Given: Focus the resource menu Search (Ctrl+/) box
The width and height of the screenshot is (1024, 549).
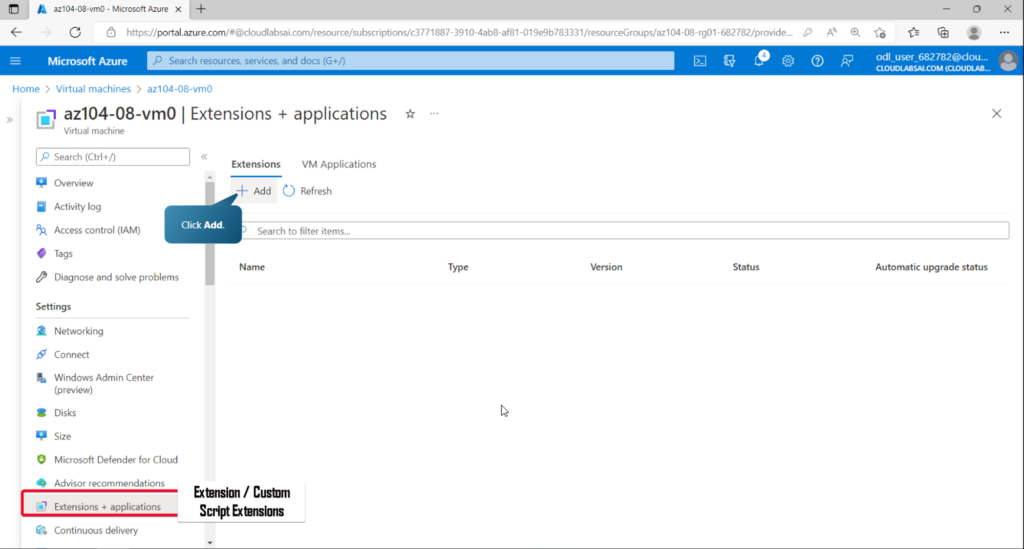Looking at the screenshot, I should click(x=113, y=157).
